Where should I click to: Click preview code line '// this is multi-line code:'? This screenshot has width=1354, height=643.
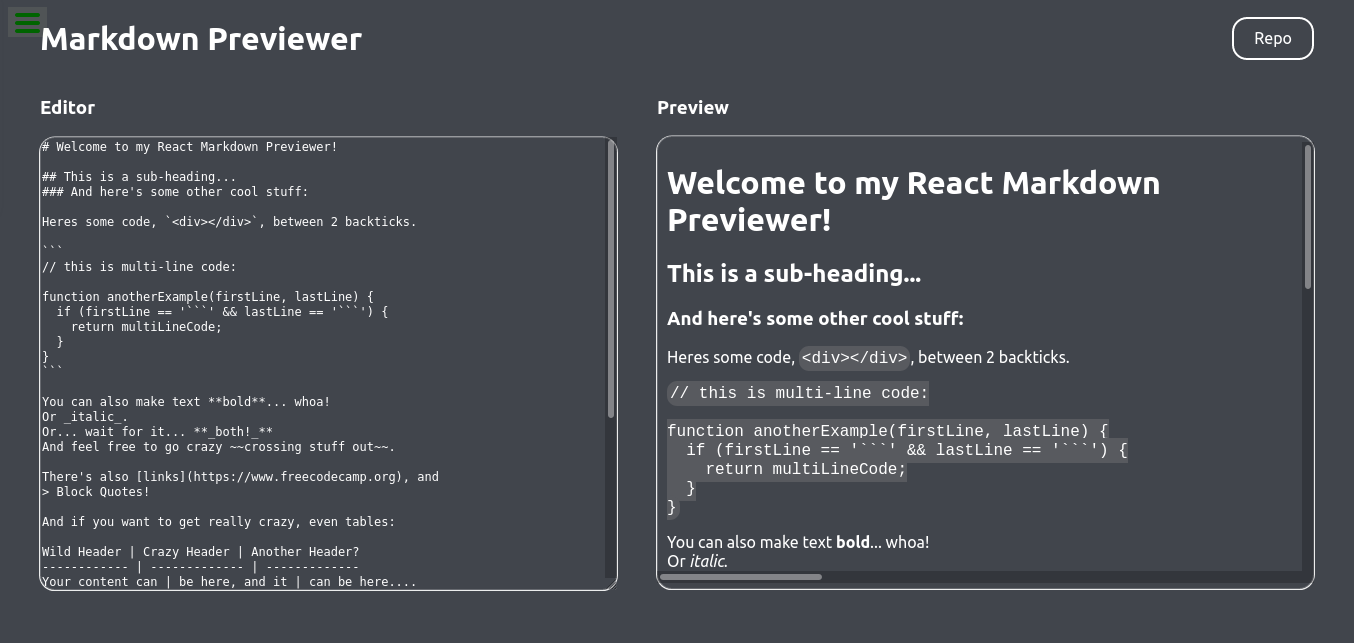point(798,393)
